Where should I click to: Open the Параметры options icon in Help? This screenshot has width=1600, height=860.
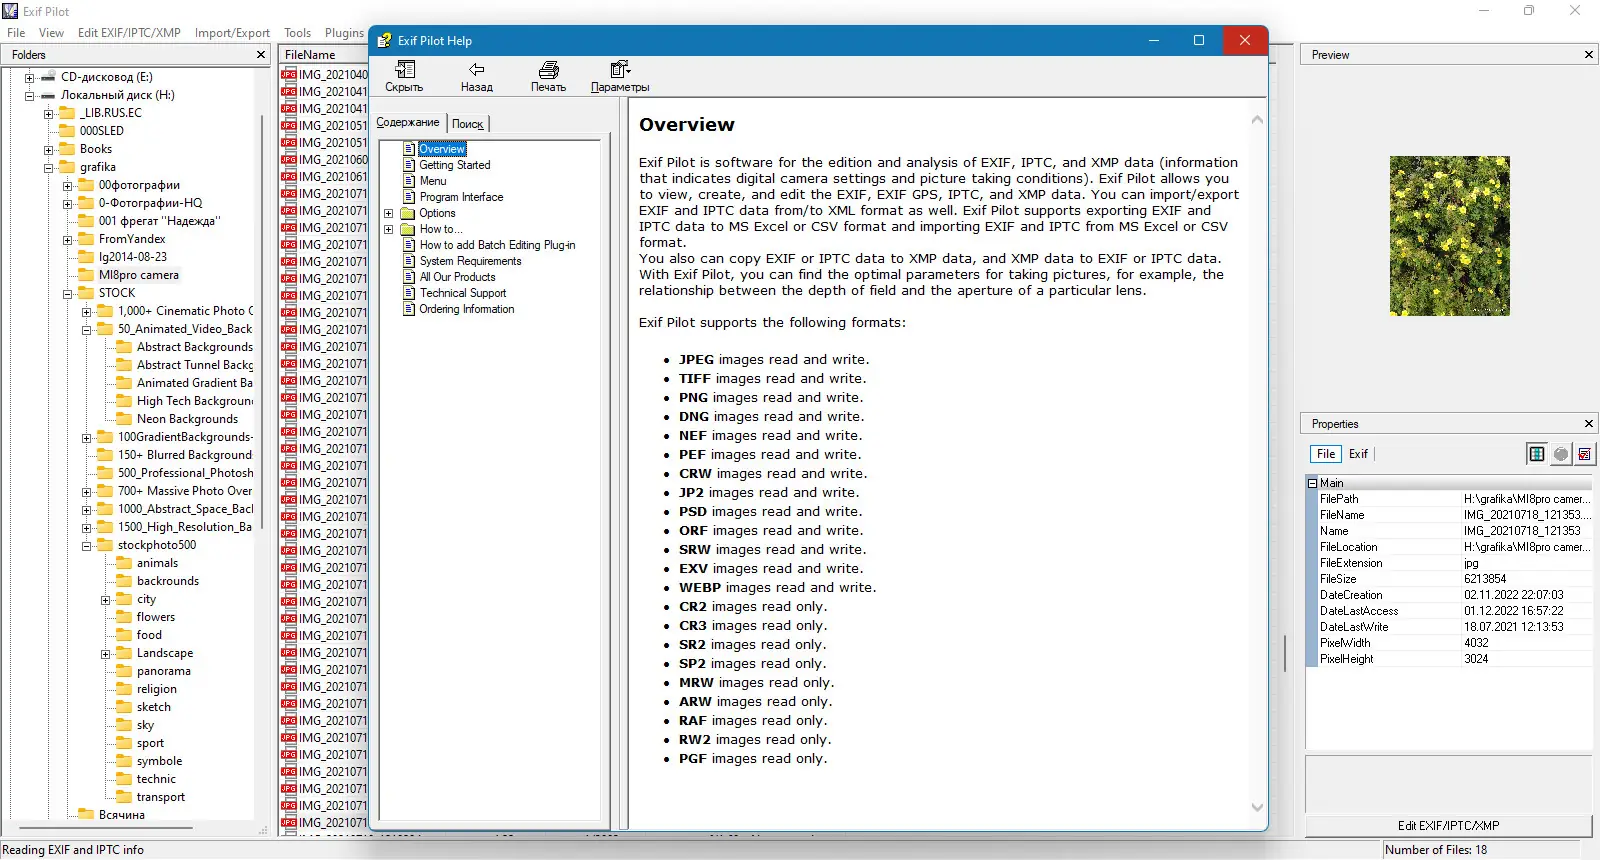click(620, 69)
